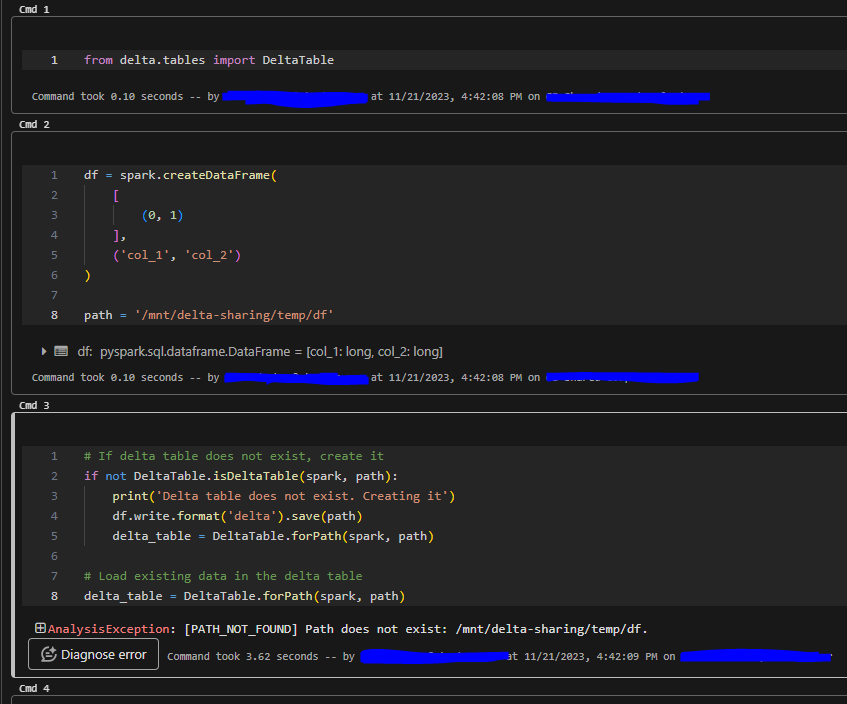The image size is (847, 704).
Task: Click the ('col_1', 'col_2') schema line
Action: point(176,255)
